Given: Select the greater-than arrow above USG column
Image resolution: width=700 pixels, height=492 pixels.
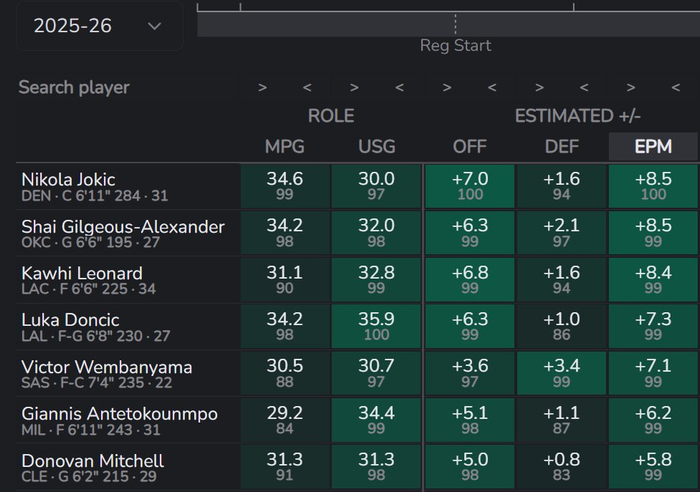Looking at the screenshot, I should point(354,87).
